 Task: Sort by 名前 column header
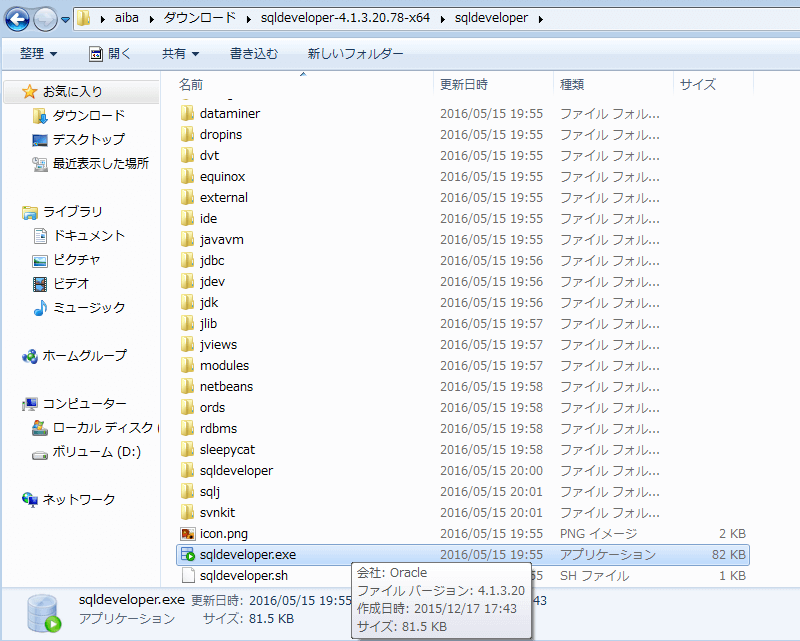point(191,84)
